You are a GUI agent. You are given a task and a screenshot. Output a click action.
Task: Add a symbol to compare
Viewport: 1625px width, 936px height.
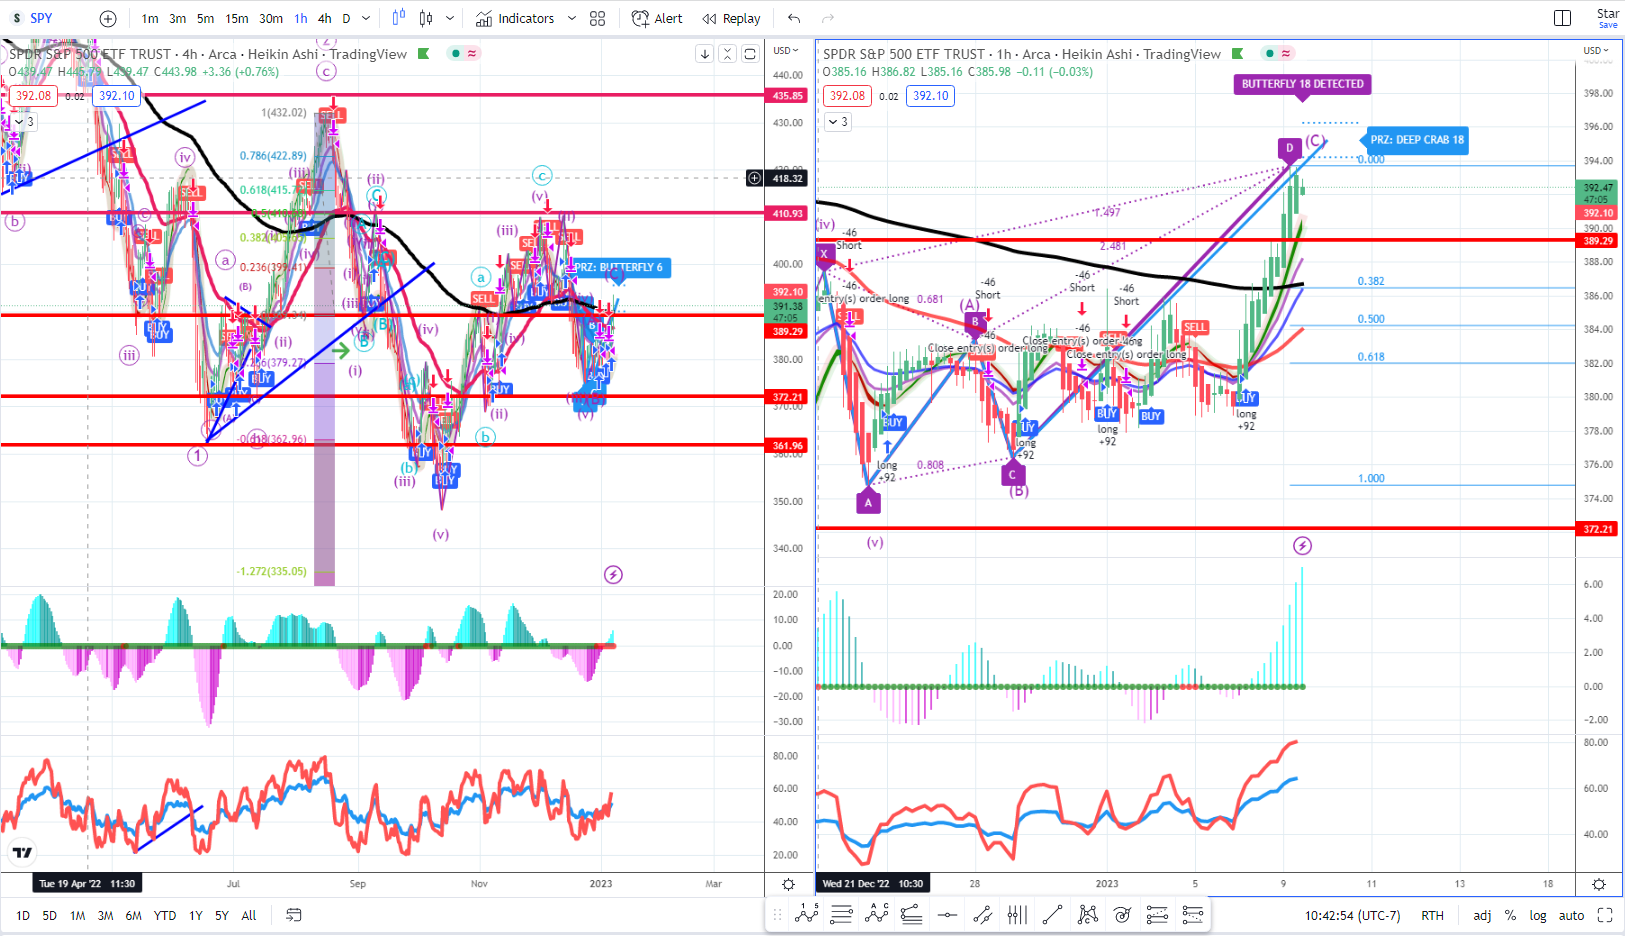coord(108,18)
